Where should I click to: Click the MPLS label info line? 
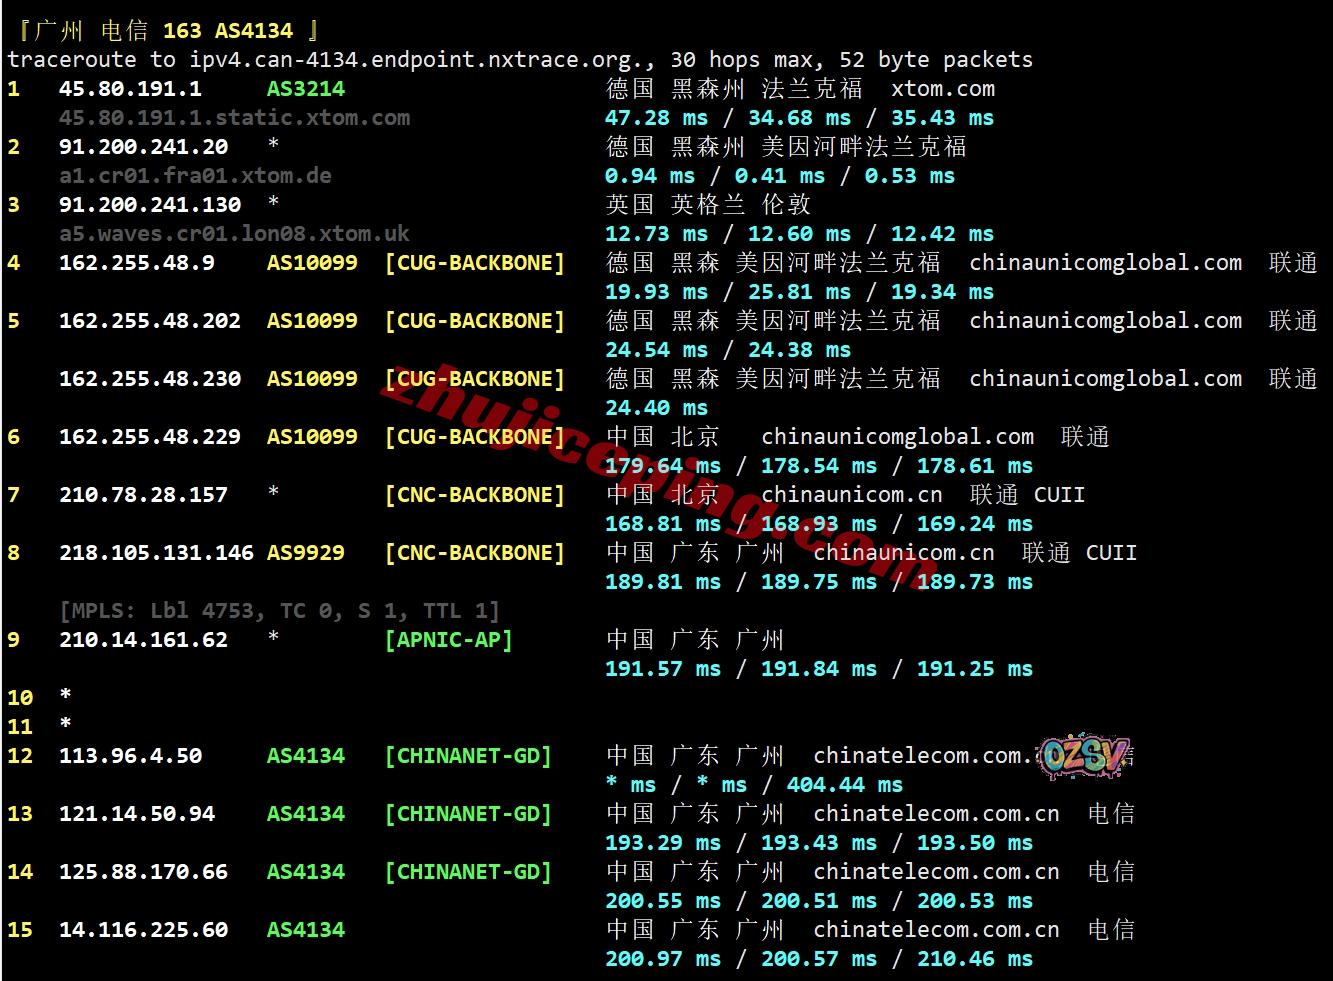[279, 611]
